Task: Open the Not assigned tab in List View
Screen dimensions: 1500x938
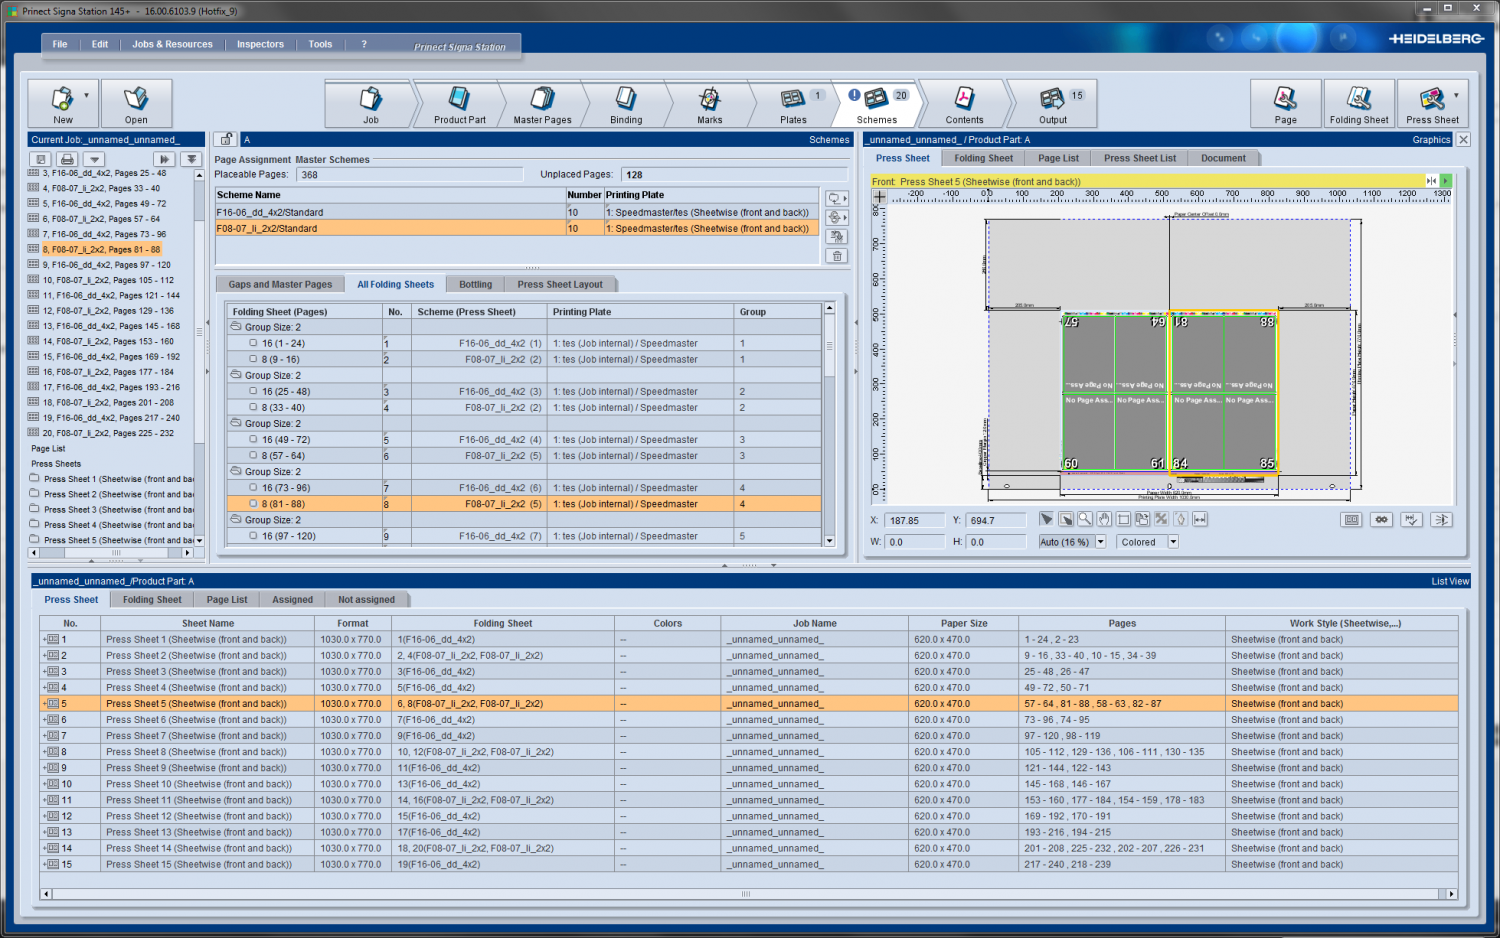Action: click(x=366, y=600)
